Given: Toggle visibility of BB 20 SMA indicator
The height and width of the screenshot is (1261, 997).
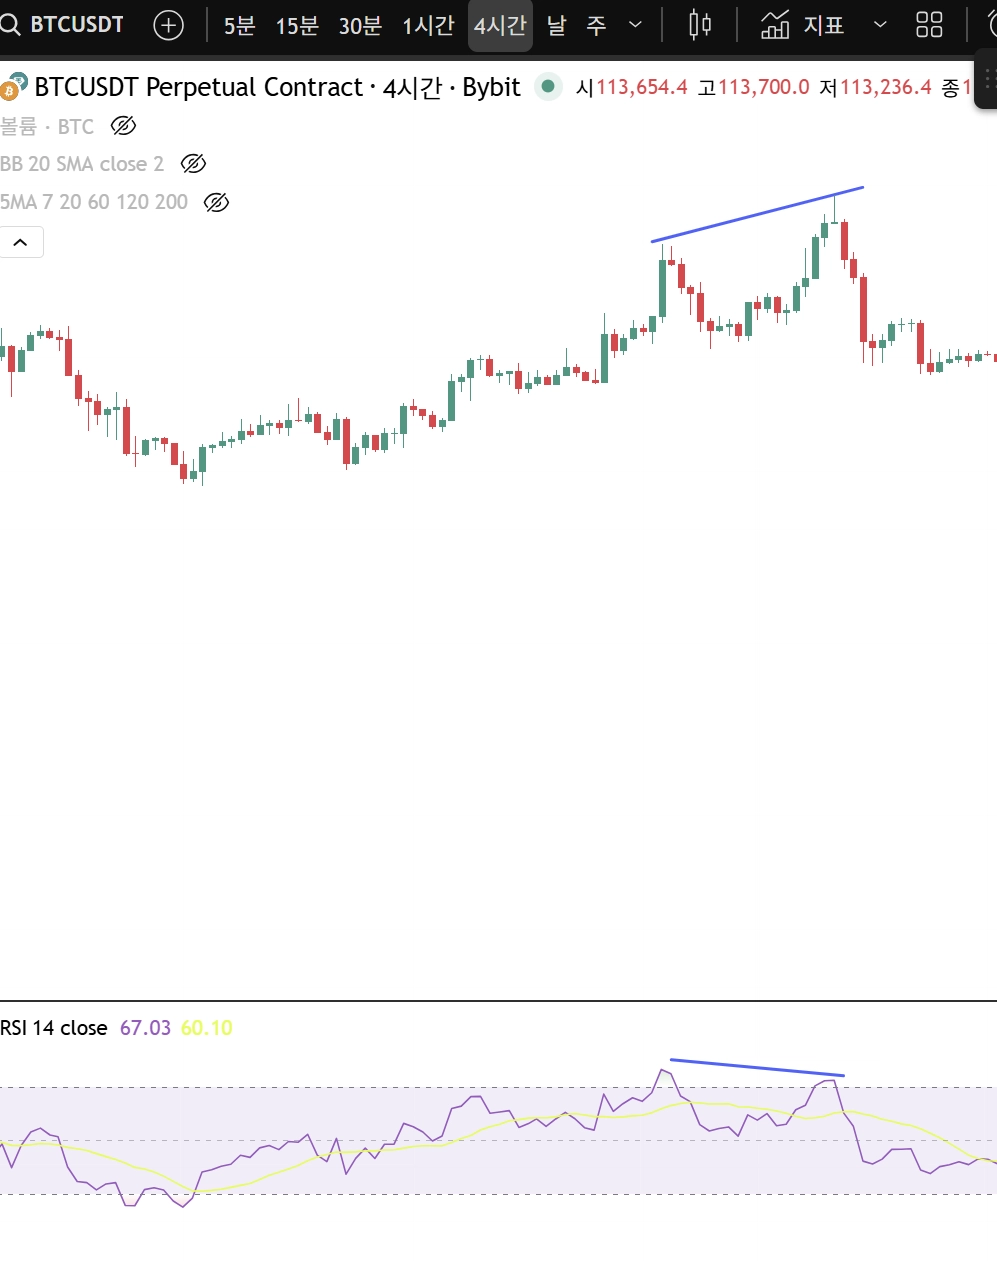Looking at the screenshot, I should pyautogui.click(x=193, y=164).
